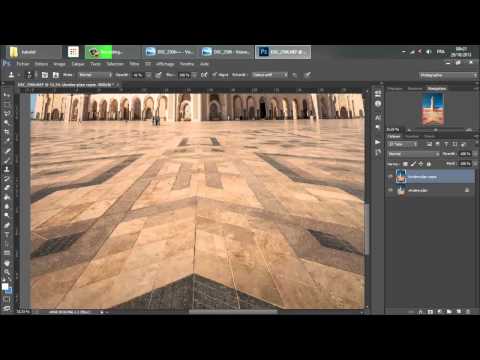Select the Zoom magnifier tool
Image resolution: width=480 pixels, height=360 pixels.
[7, 272]
